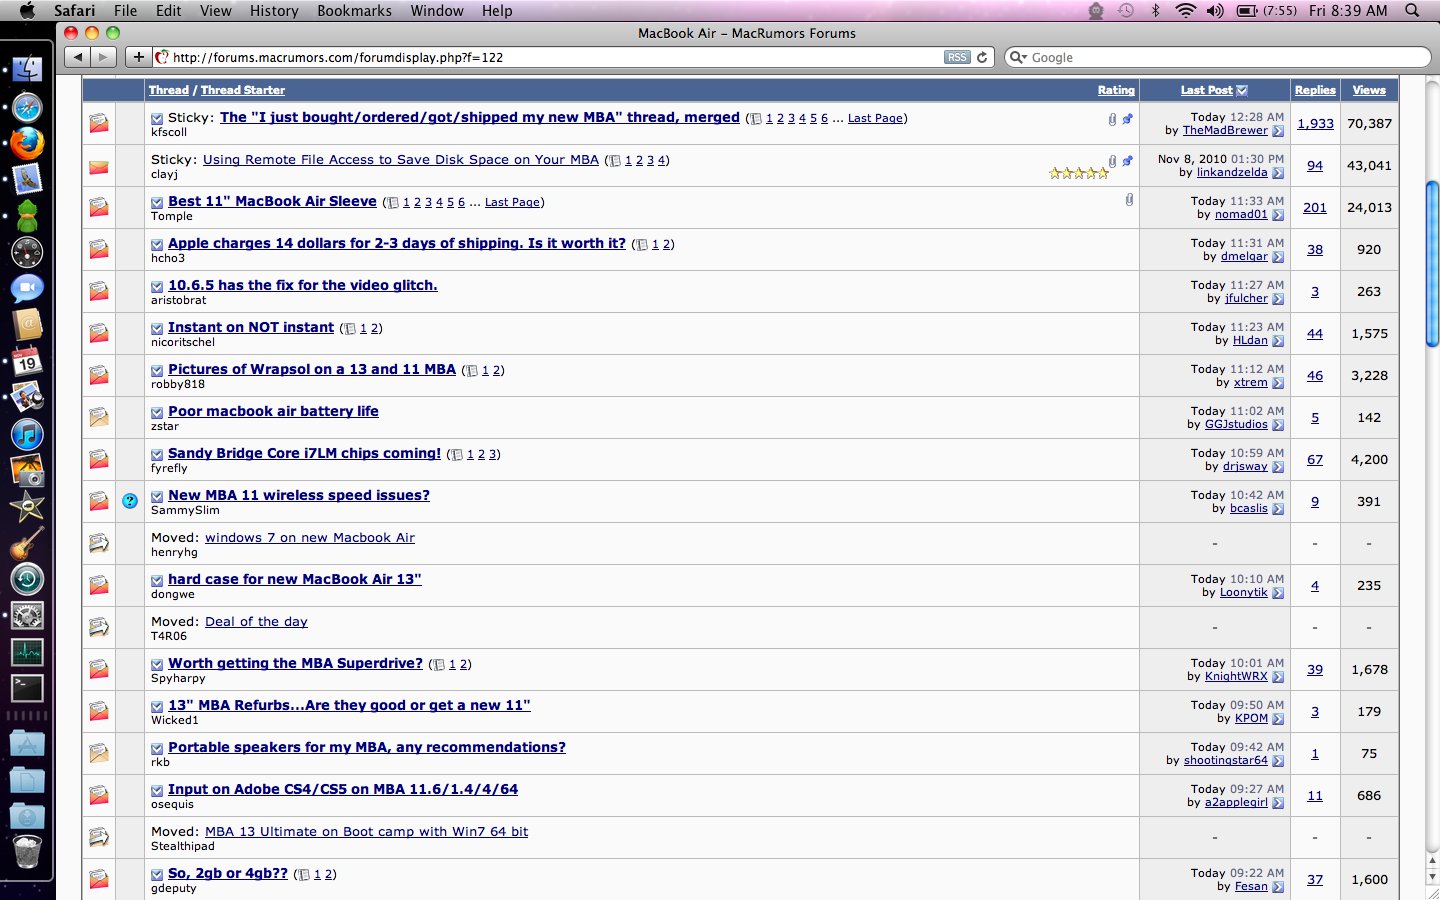1440x900 pixels.
Task: Click the RSS button in address bar
Action: [x=957, y=58]
